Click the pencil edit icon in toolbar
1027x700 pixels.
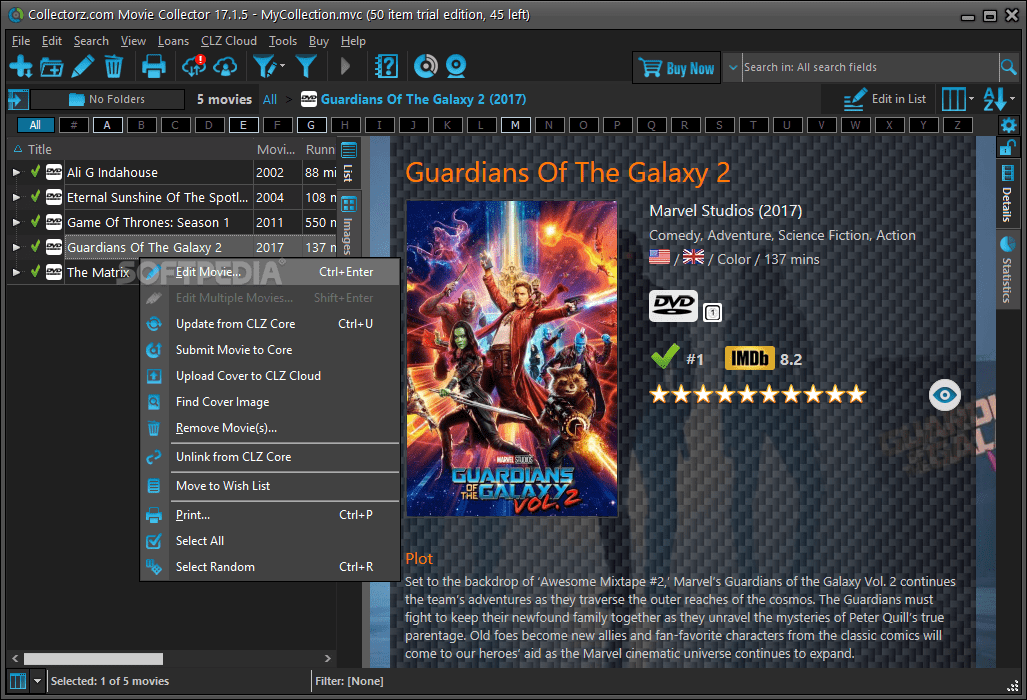click(x=83, y=67)
